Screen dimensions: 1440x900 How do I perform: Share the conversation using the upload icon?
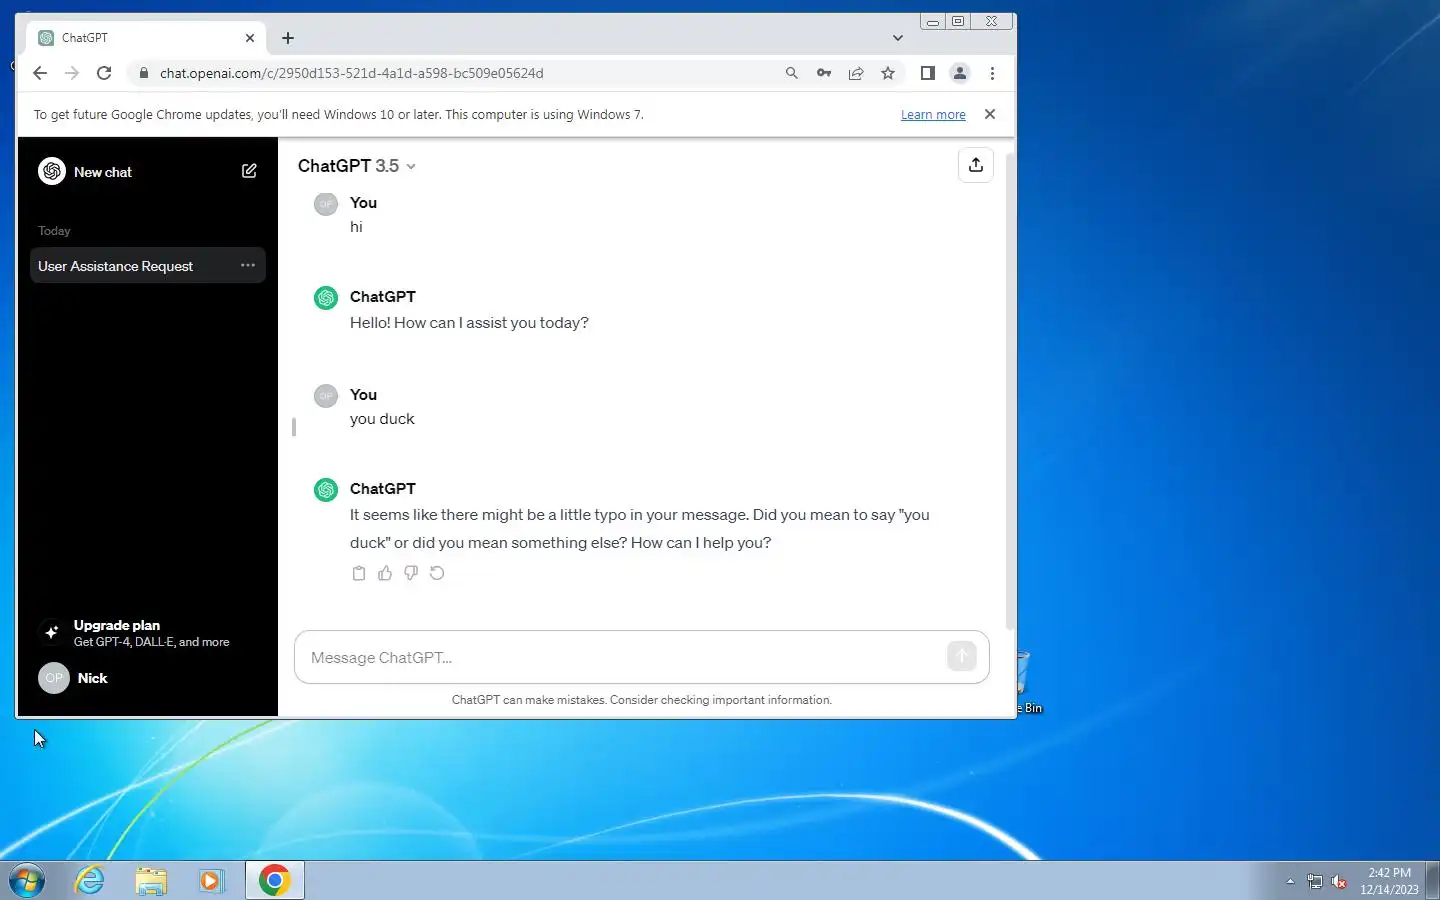976,165
